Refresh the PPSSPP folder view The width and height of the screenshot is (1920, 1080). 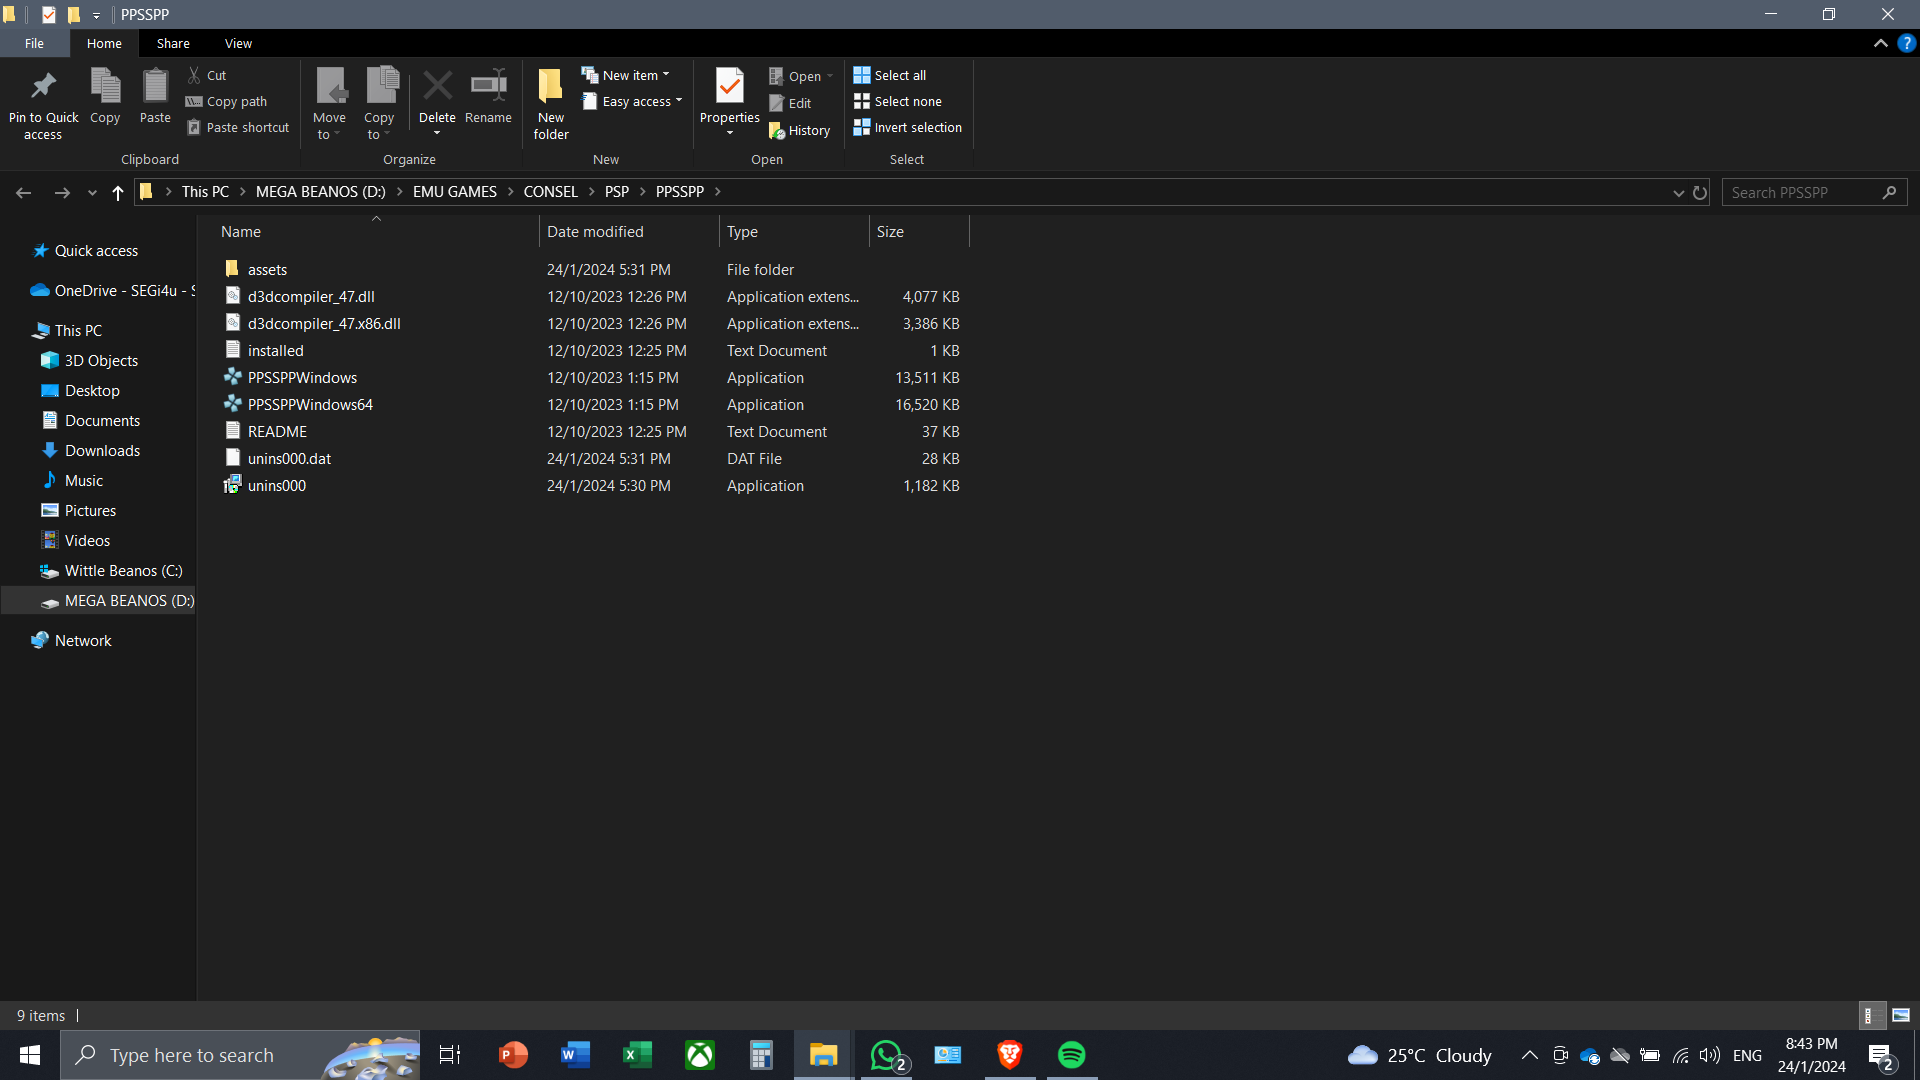click(1700, 192)
